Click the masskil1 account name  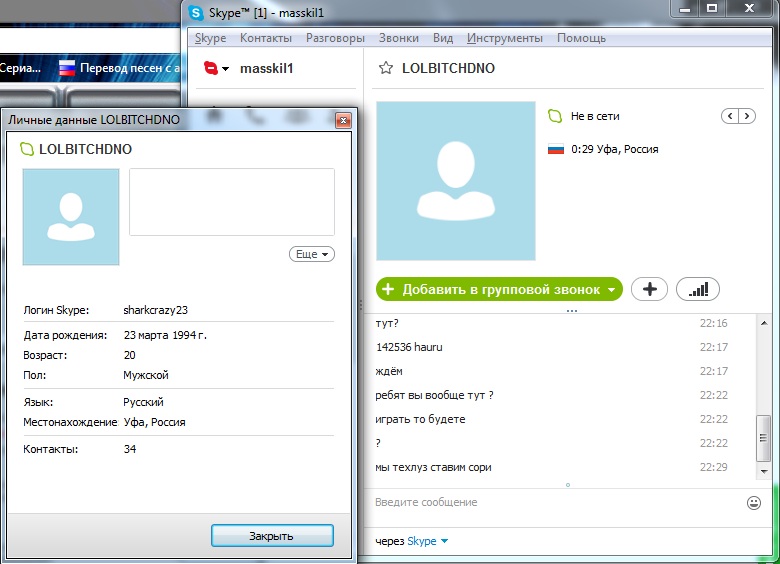click(x=266, y=68)
